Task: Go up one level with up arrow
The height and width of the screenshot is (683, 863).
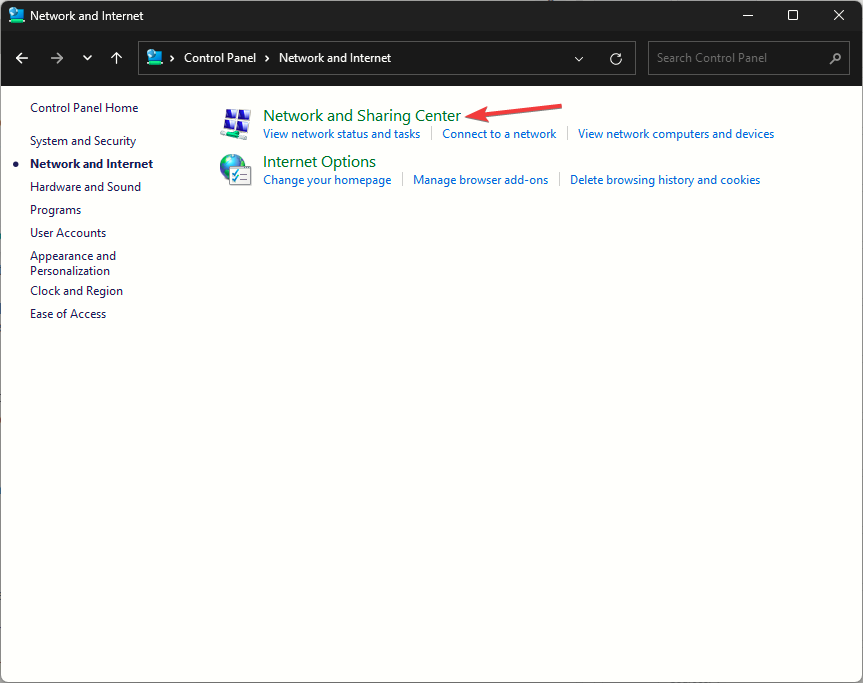Action: (116, 58)
